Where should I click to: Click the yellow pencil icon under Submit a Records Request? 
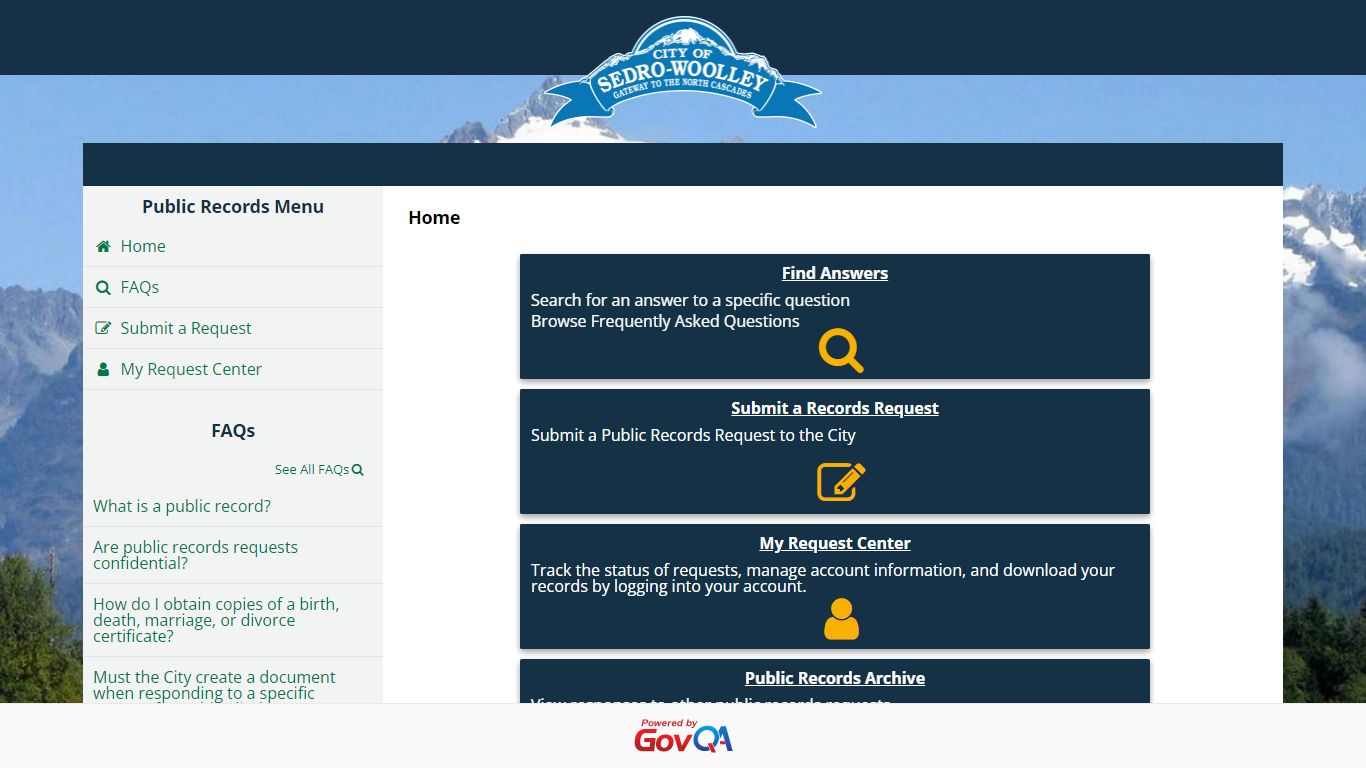coord(841,482)
